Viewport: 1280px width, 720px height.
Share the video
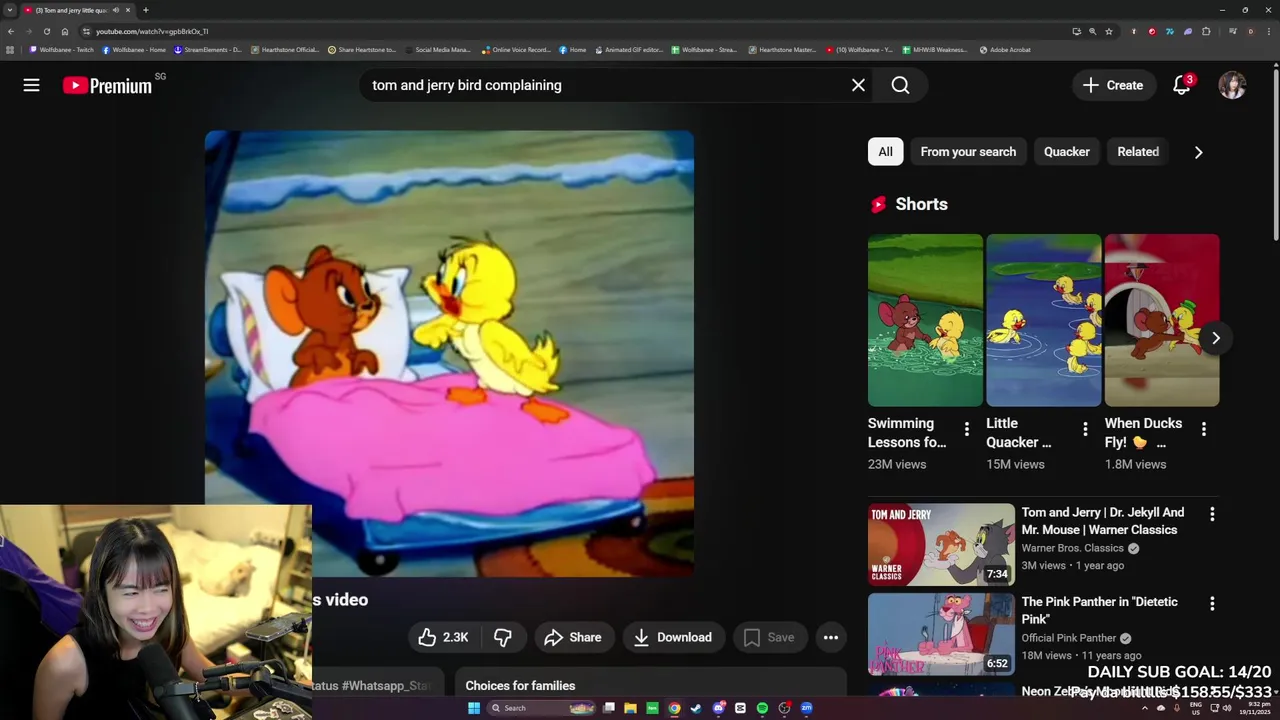(572, 637)
